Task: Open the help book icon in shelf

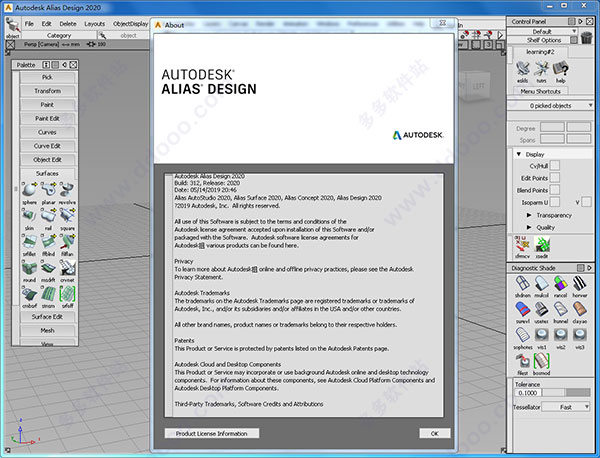Action: (x=561, y=69)
